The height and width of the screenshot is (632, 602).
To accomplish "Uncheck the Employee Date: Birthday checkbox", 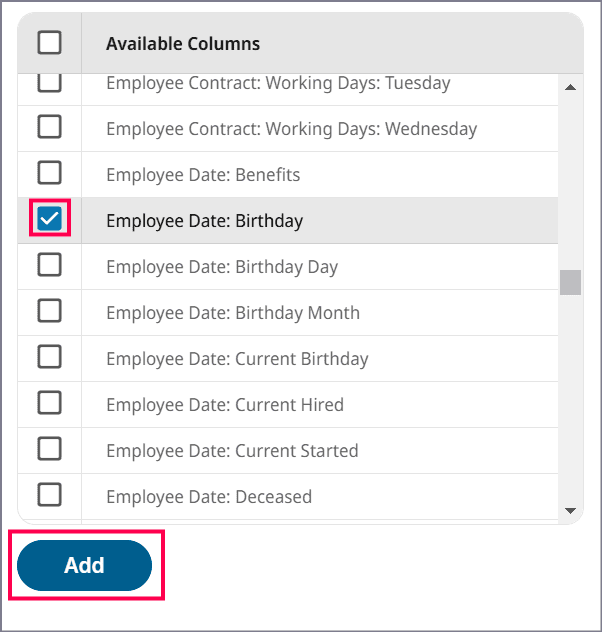I will pyautogui.click(x=49, y=219).
